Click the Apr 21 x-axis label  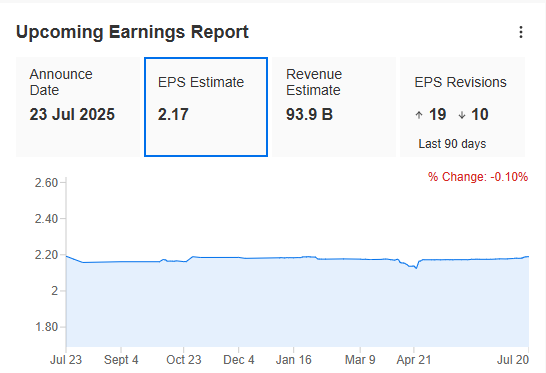click(x=414, y=360)
